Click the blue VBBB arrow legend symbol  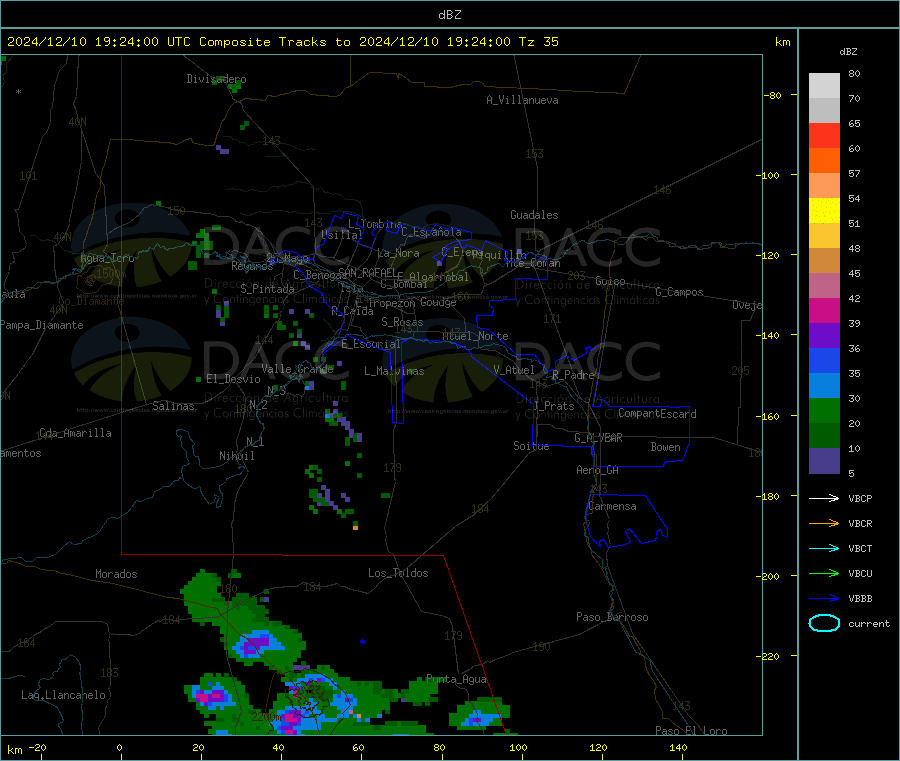click(824, 599)
